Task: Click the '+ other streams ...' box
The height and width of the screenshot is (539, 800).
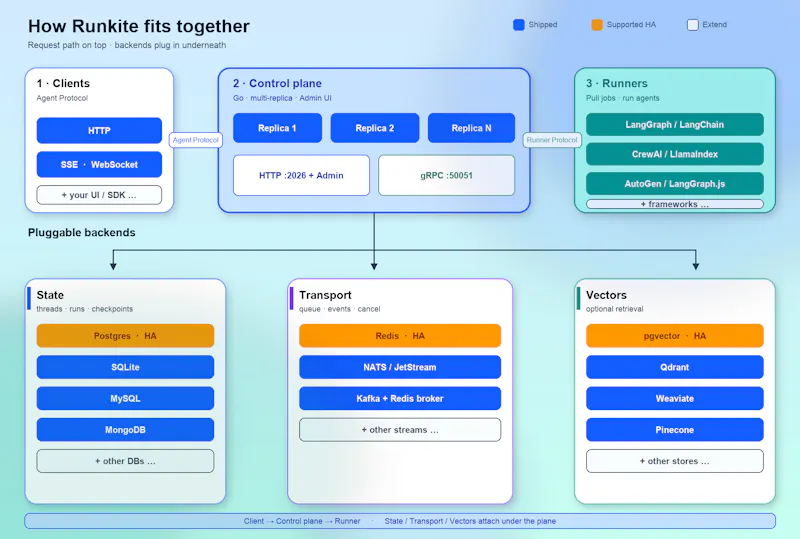Action: 400,430
